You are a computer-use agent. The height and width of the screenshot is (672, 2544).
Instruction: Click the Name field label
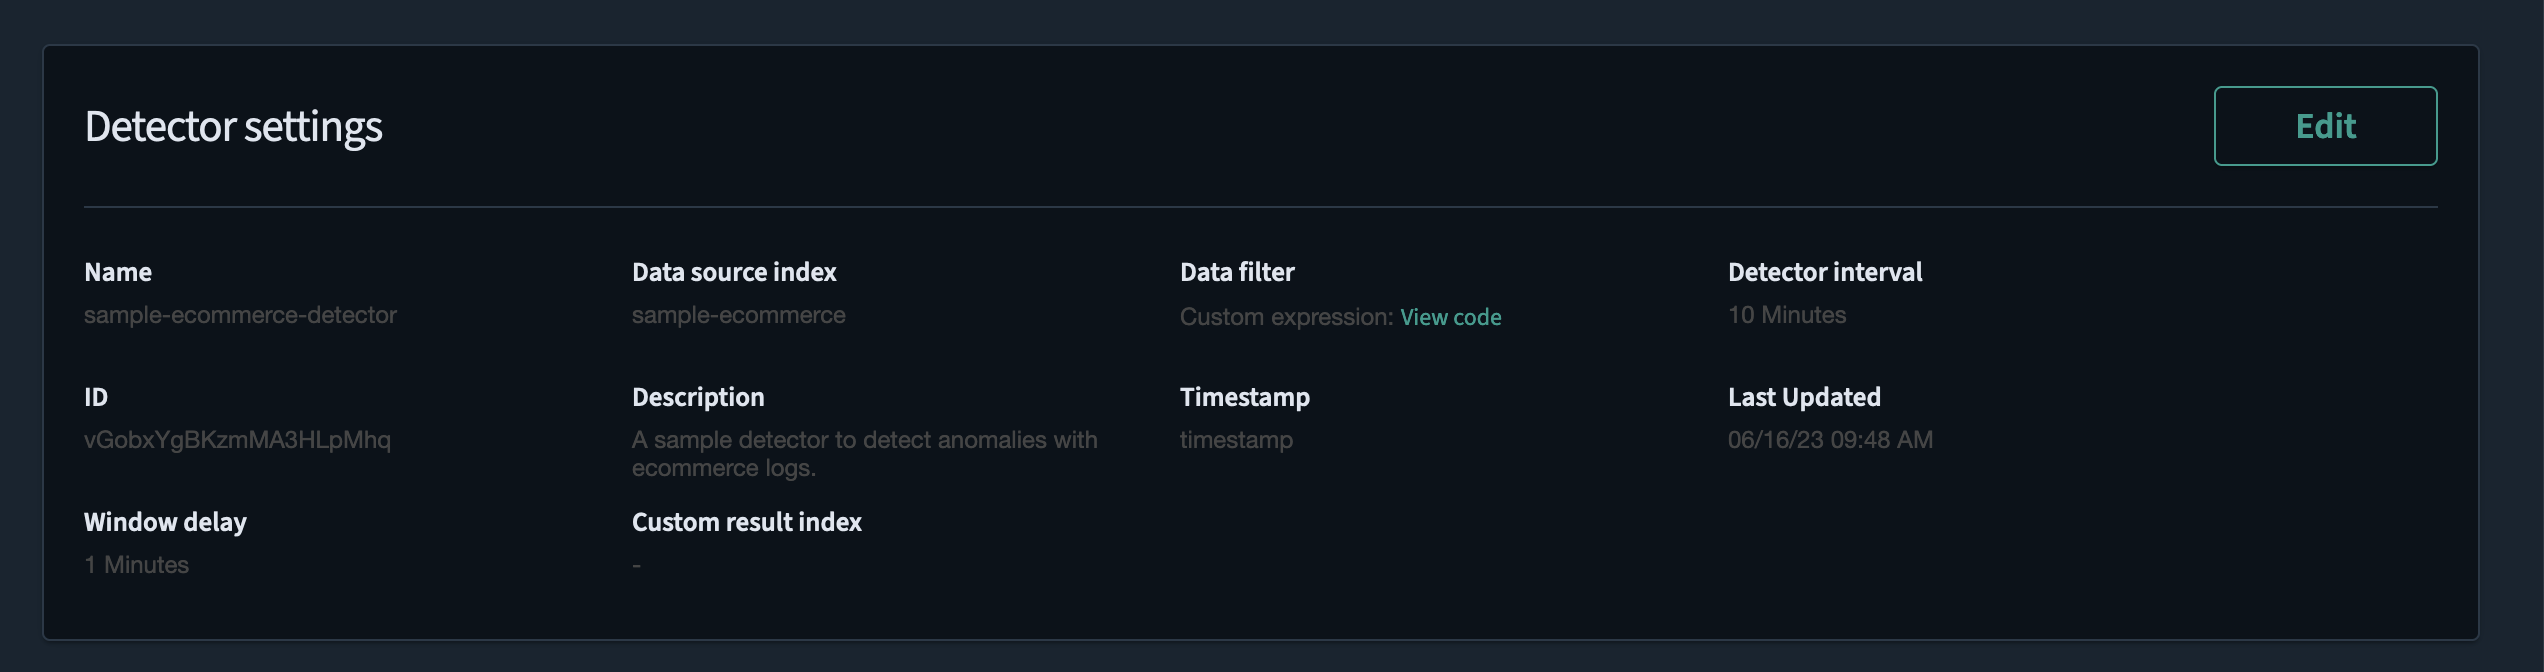click(118, 272)
